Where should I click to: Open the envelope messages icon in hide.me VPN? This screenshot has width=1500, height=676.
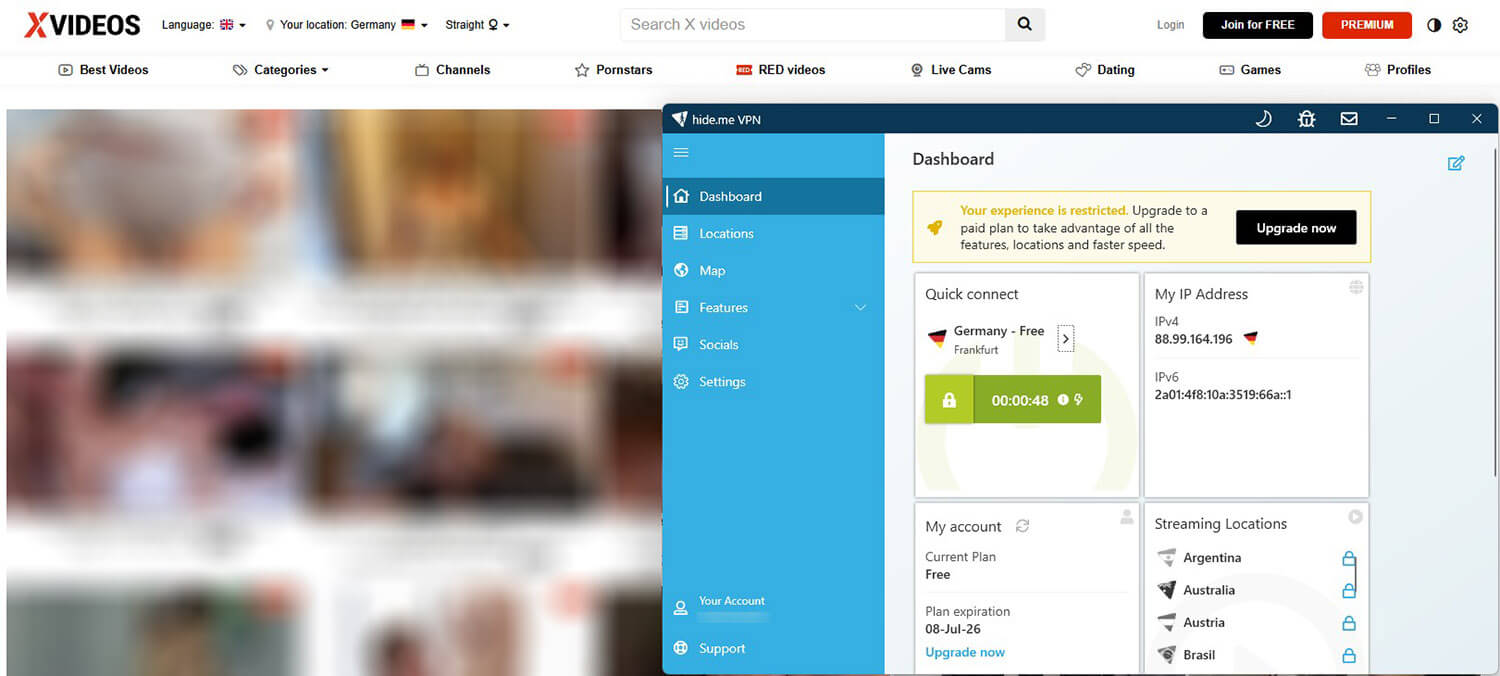1349,119
